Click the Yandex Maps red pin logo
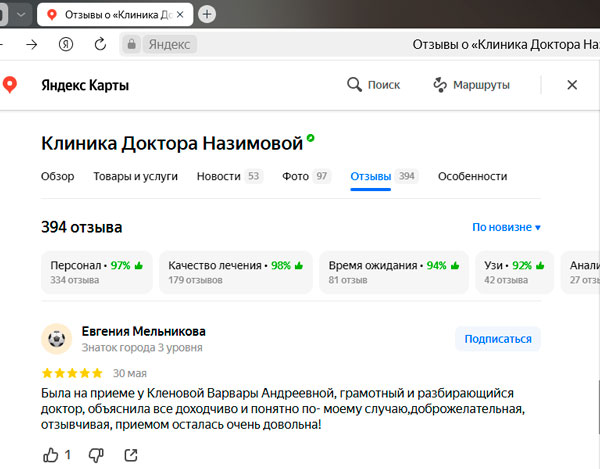Image resolution: width=600 pixels, height=469 pixels. pyautogui.click(x=10, y=84)
